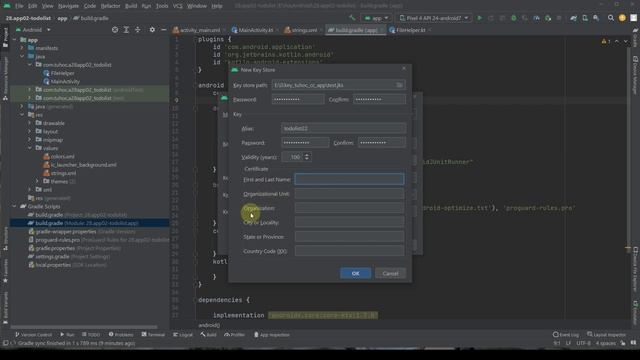The height and width of the screenshot is (360, 640).
Task: Open the Project panel gear options
Action: [x=152, y=30]
